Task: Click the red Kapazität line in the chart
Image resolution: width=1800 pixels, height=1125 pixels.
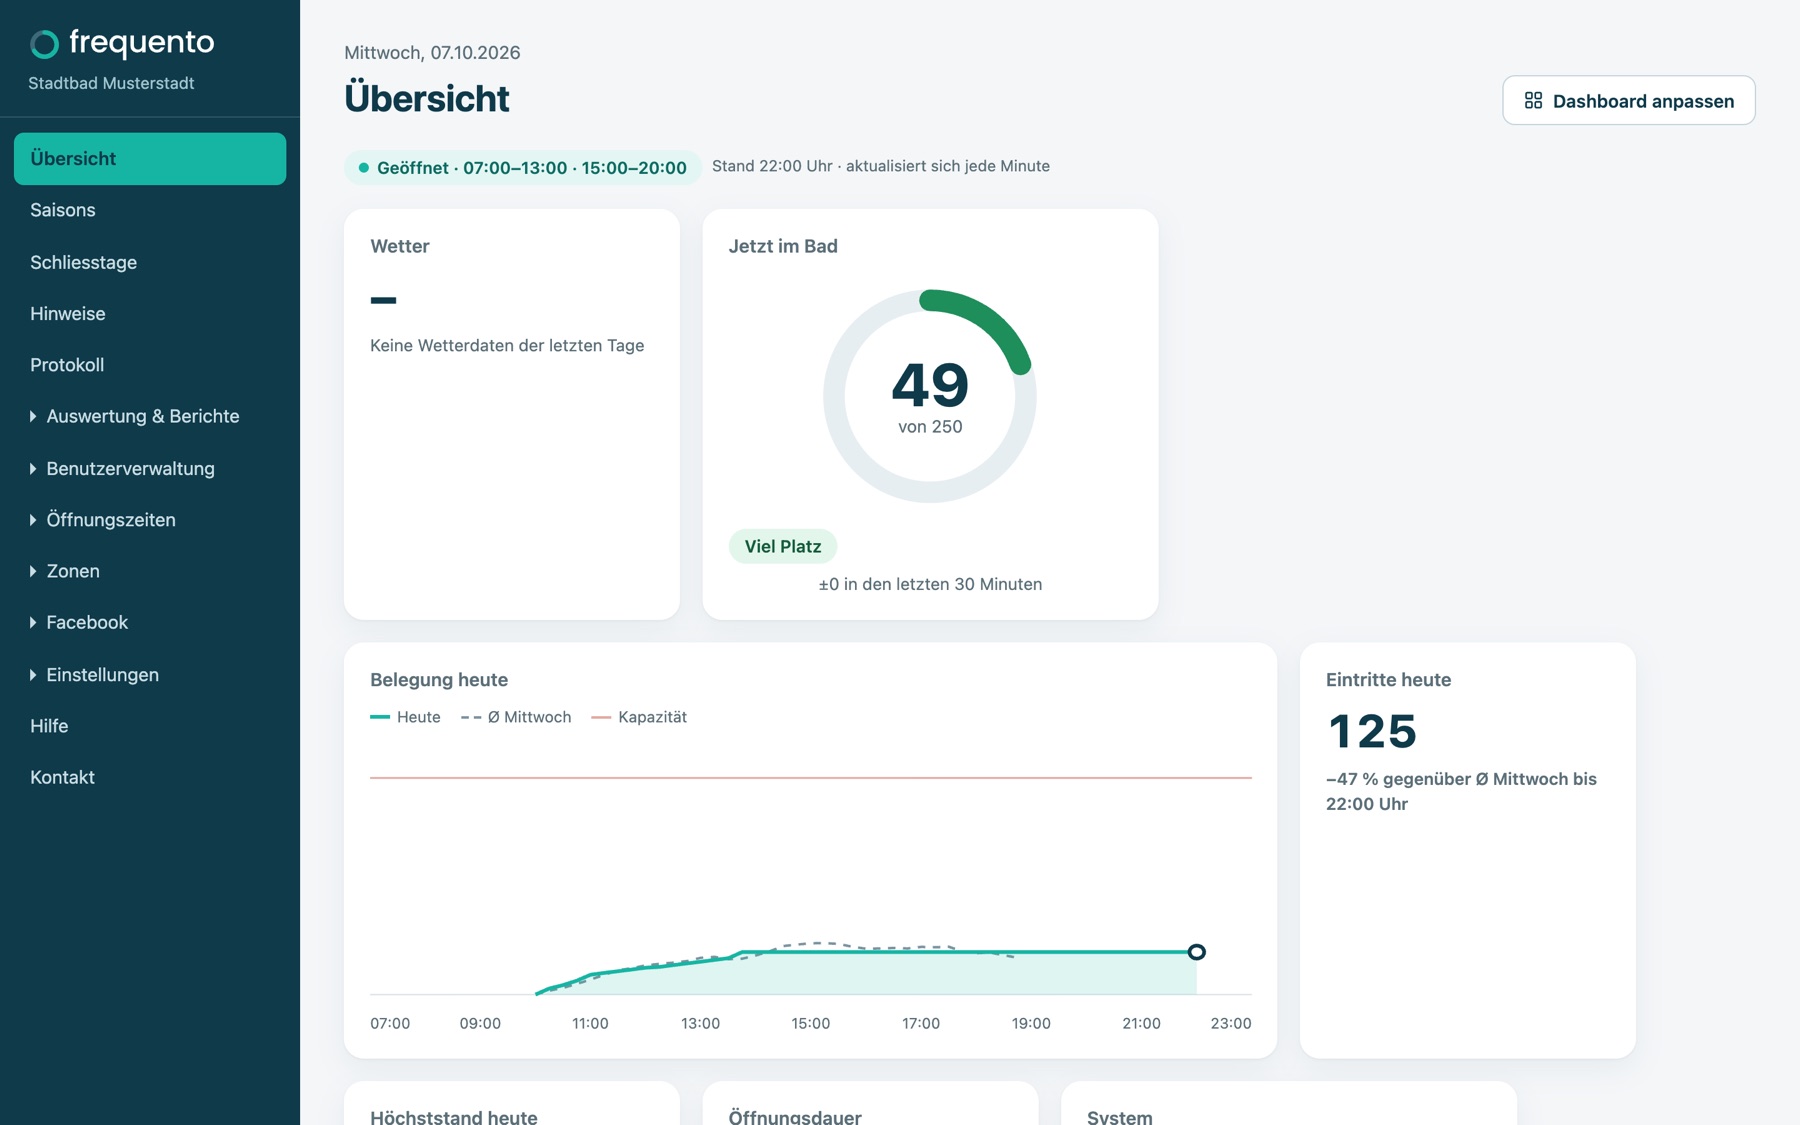Action: [810, 777]
